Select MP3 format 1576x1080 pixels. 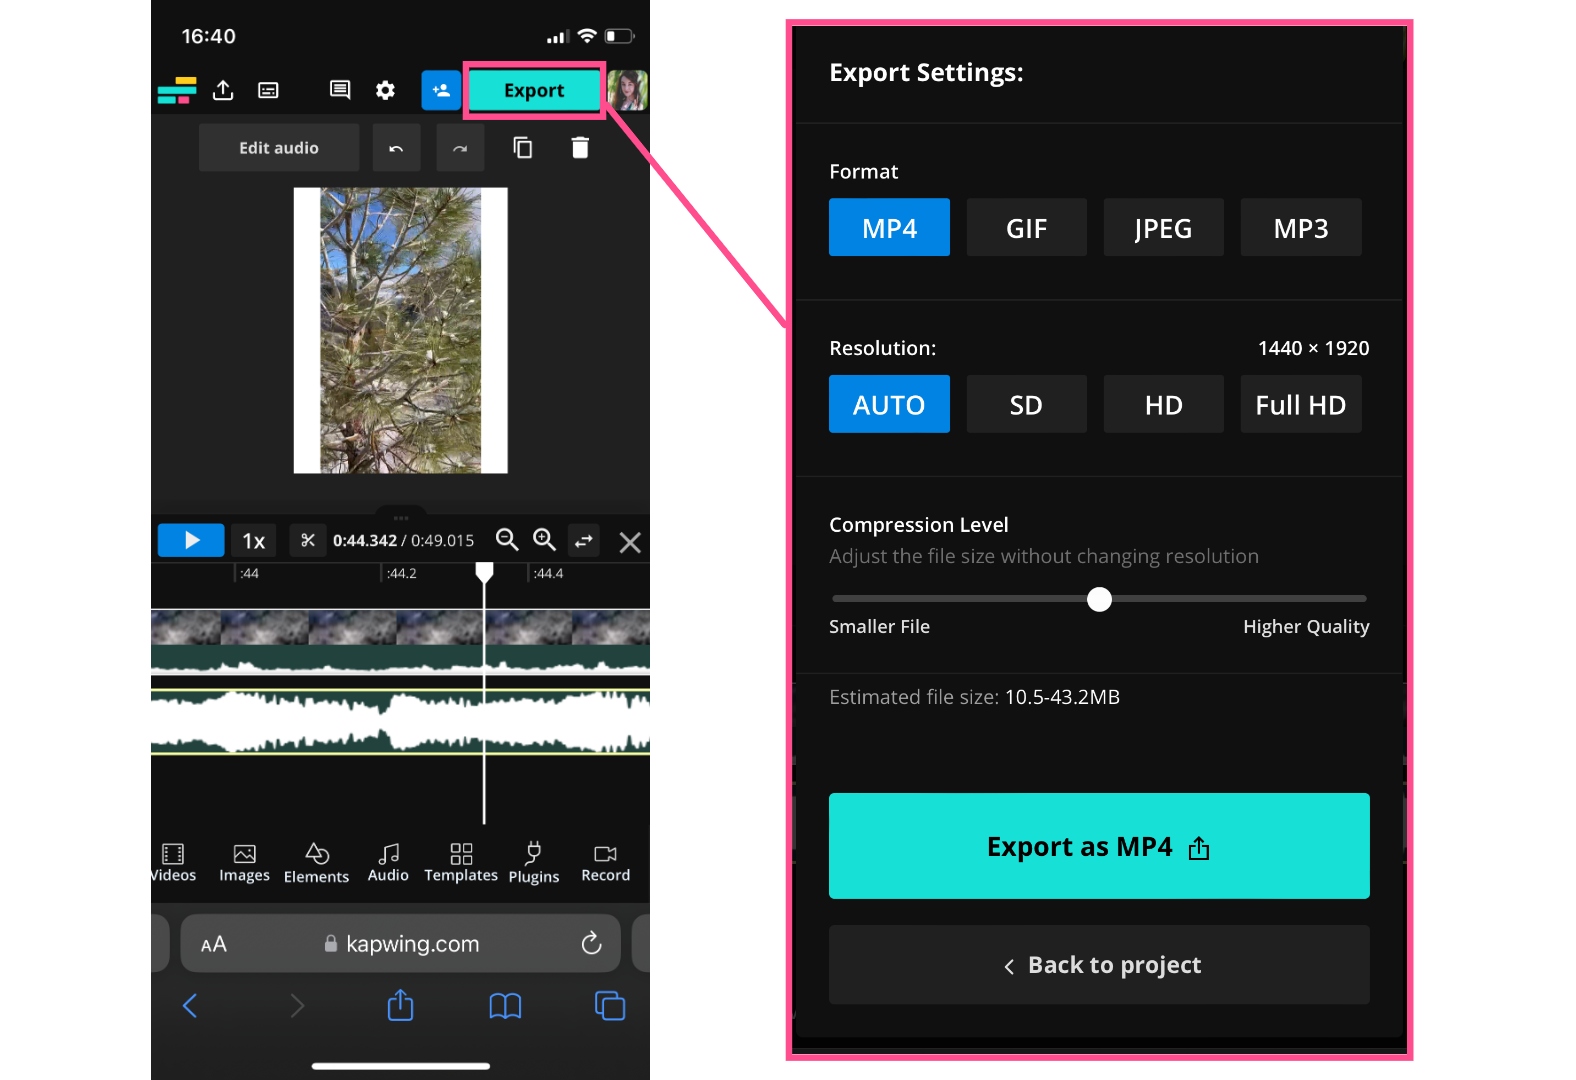pyautogui.click(x=1301, y=227)
